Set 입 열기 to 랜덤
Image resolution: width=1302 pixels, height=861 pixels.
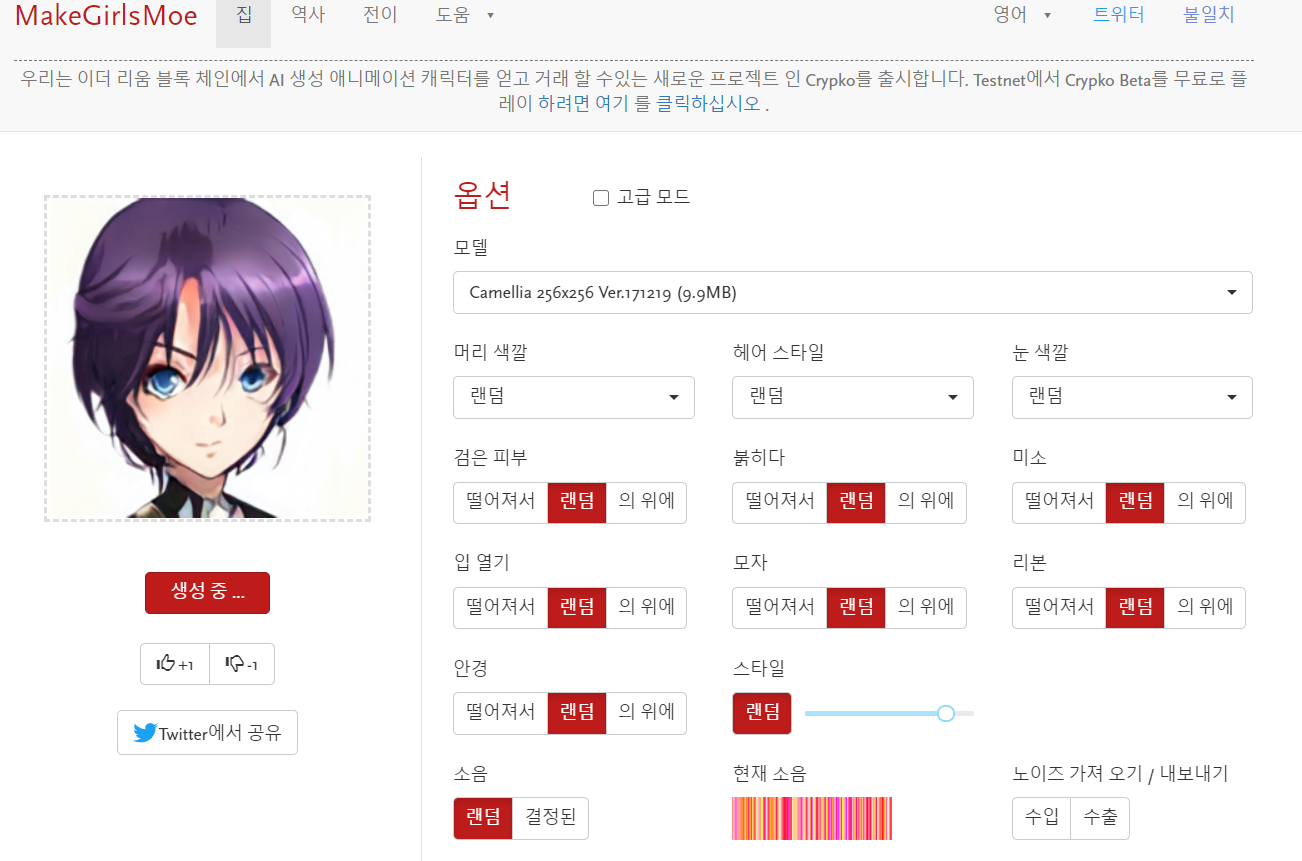[x=577, y=607]
